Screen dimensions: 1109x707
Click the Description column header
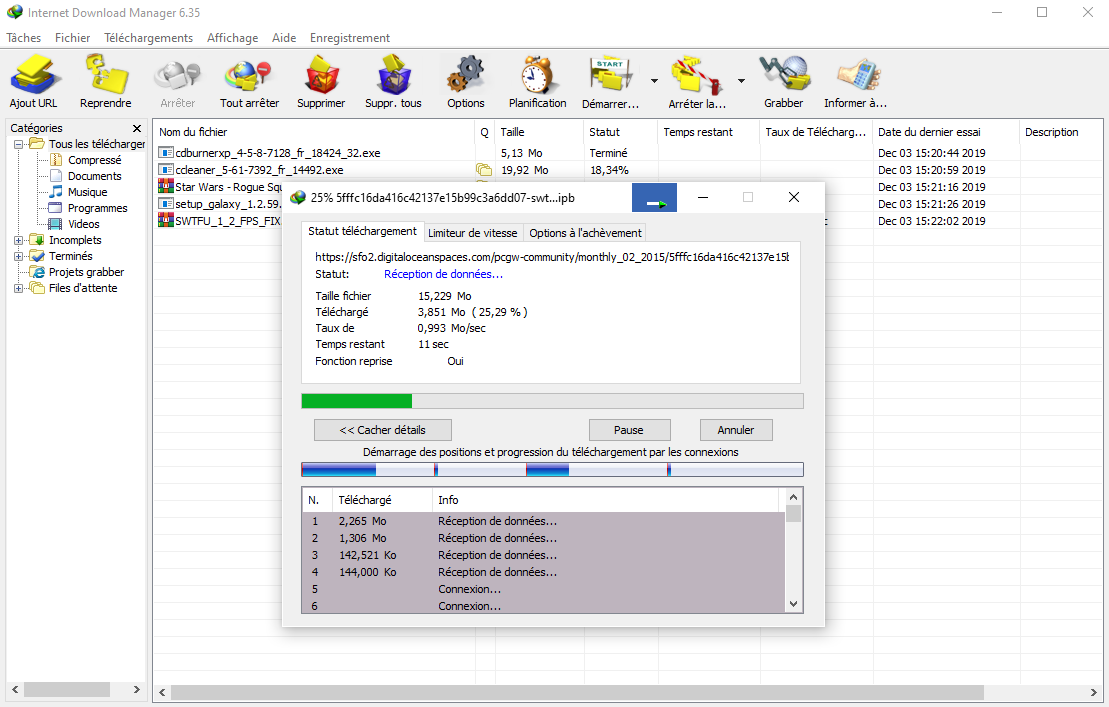coord(1061,132)
